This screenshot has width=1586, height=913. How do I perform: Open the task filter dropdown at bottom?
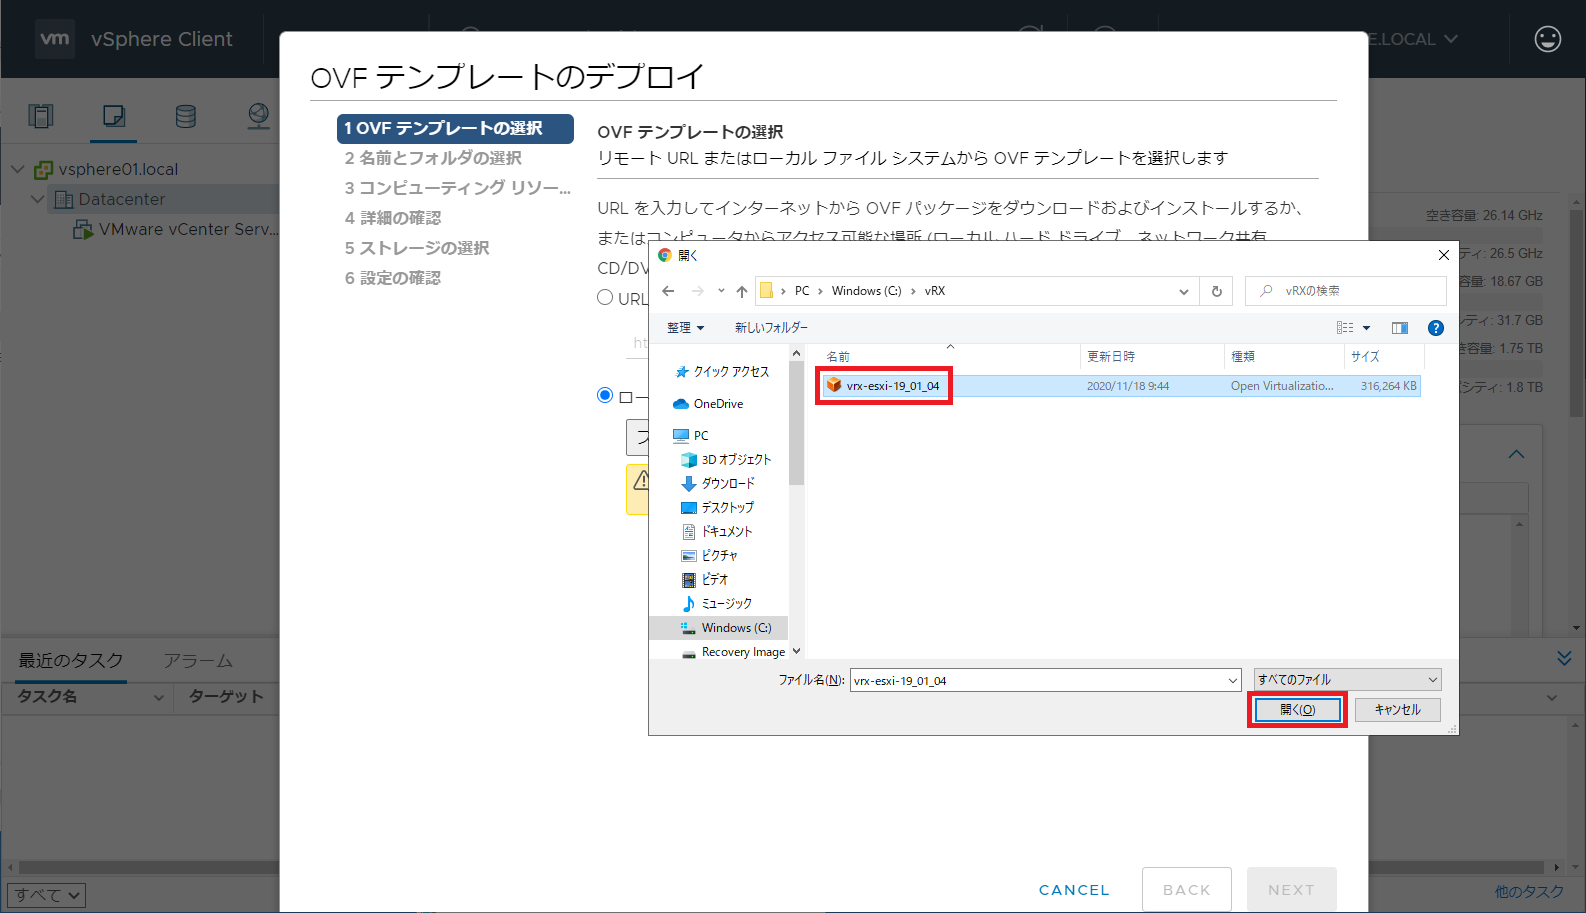46,895
